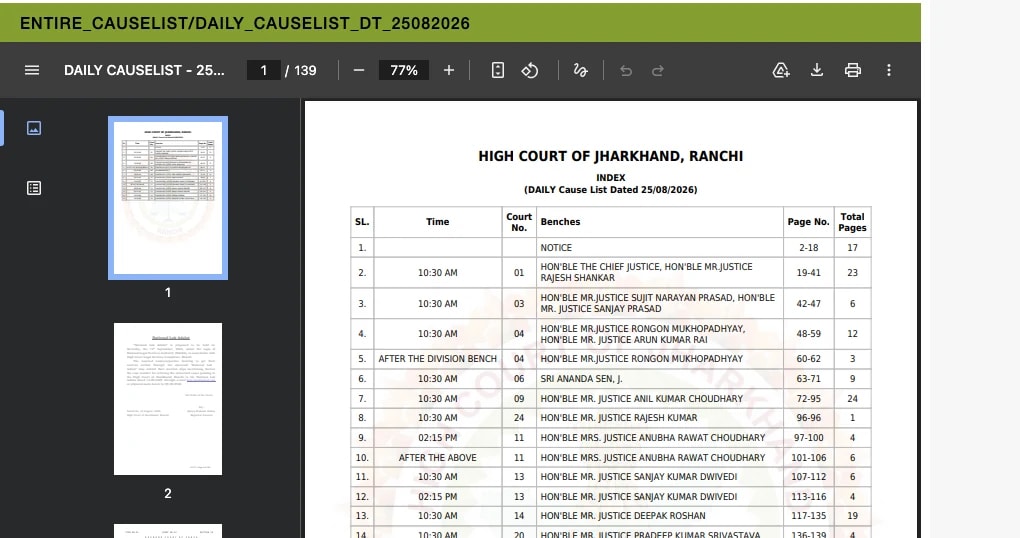
Task: Click the NOTICE row in index
Action: (x=610, y=247)
